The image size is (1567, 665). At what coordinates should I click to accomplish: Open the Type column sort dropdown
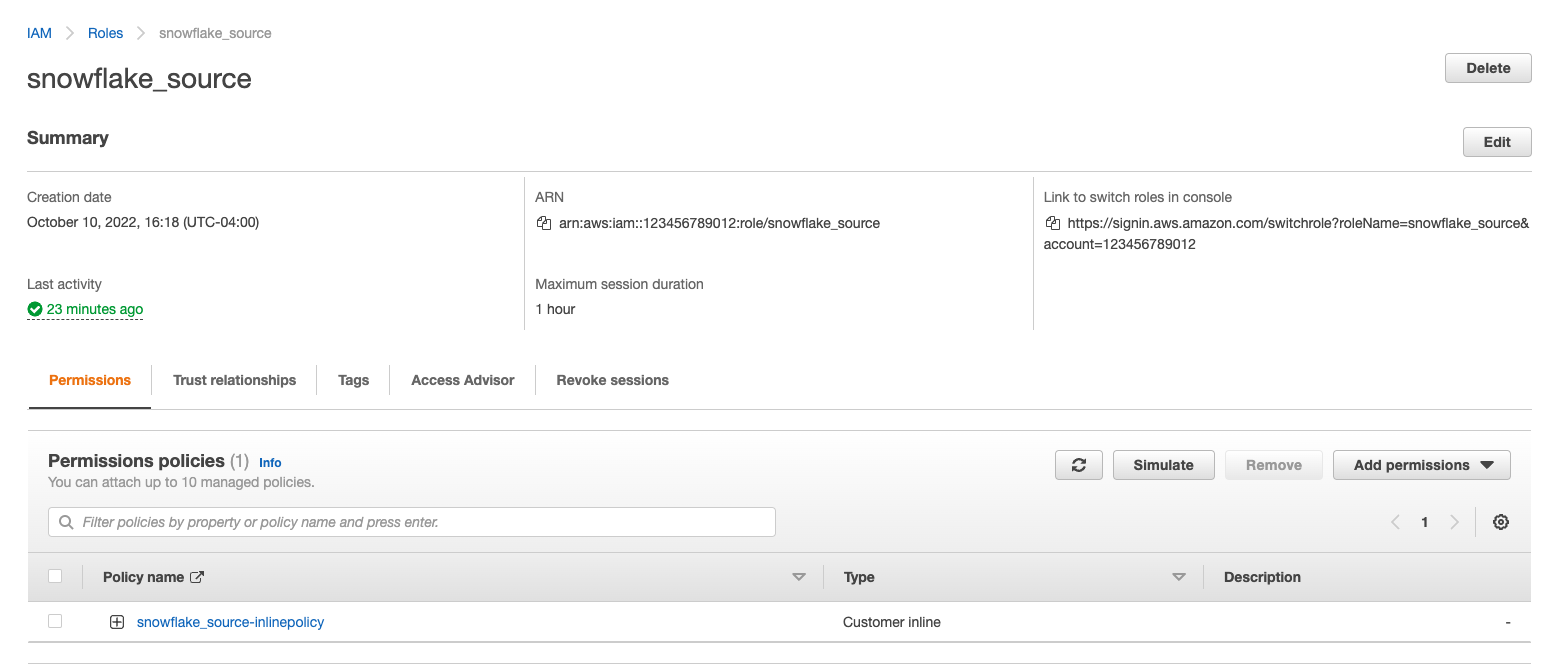coord(1179,576)
